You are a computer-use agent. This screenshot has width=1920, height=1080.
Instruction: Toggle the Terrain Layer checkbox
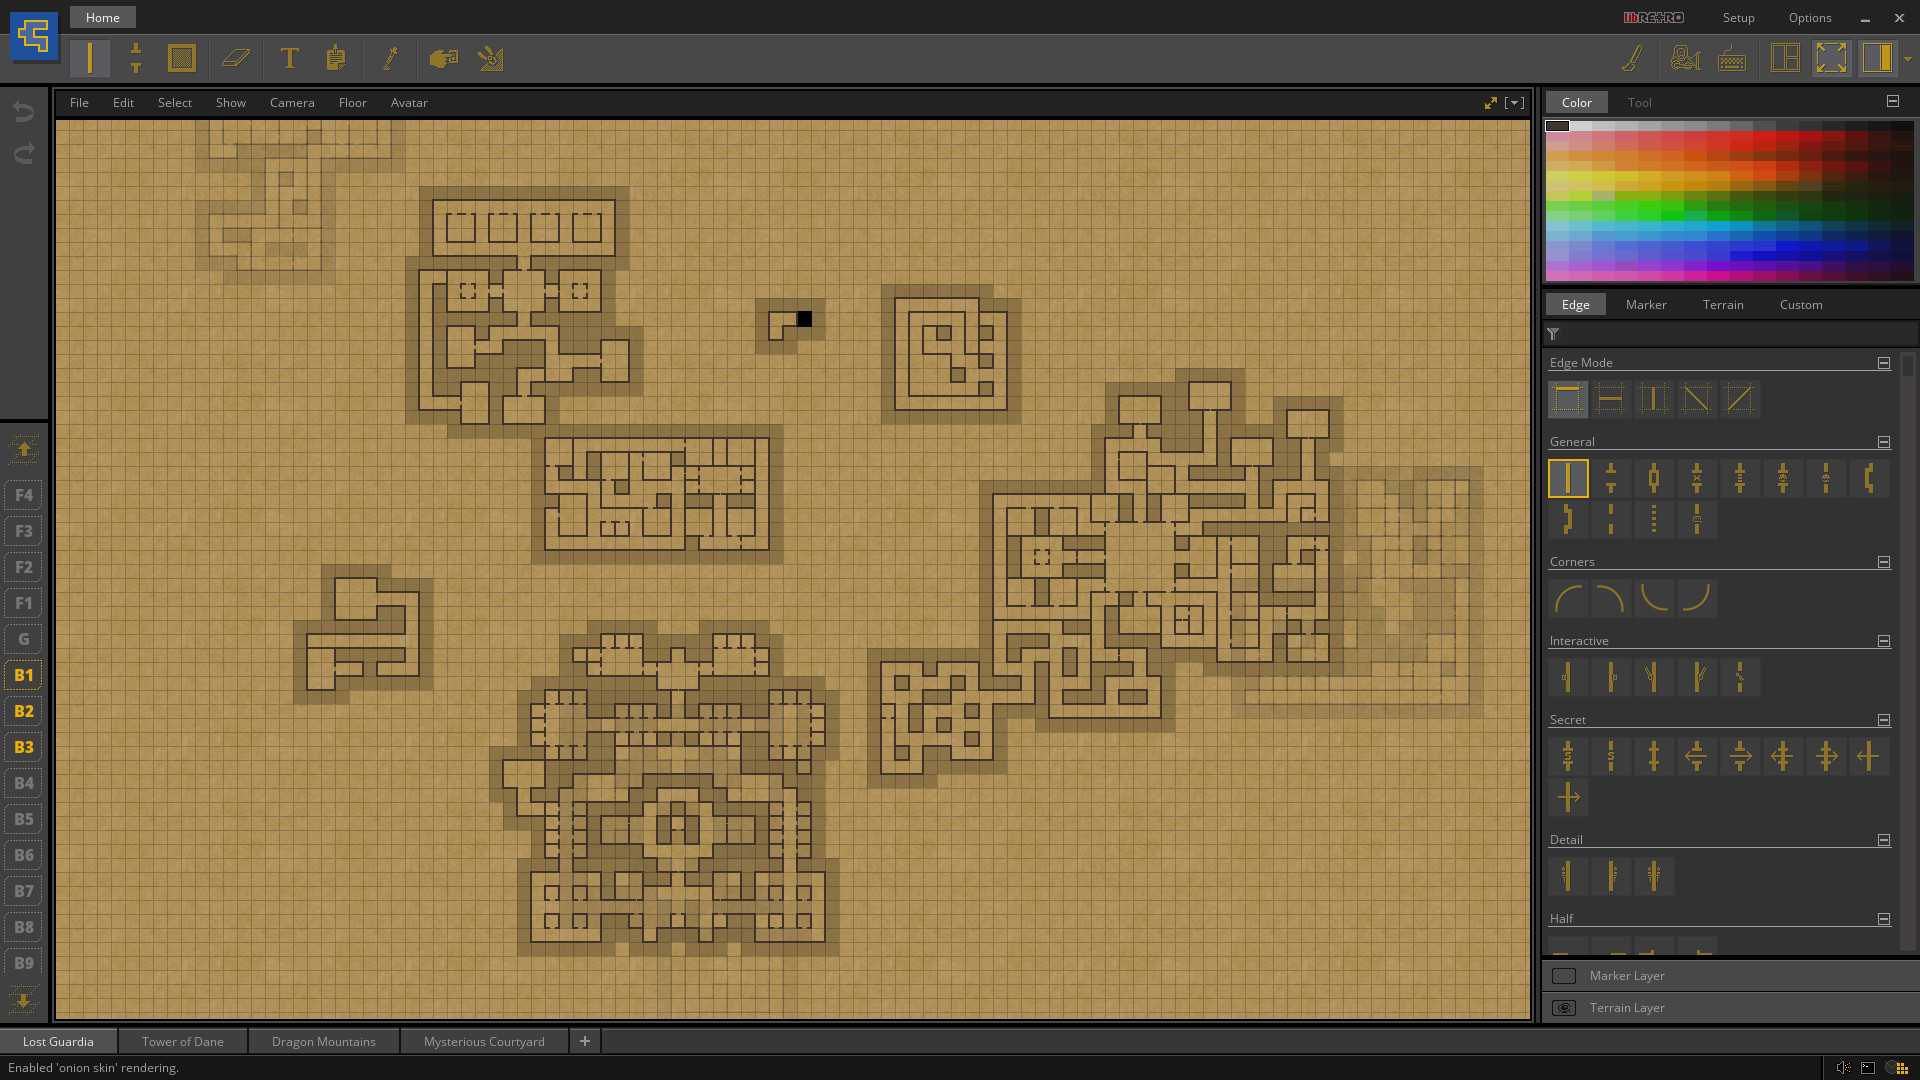[1564, 1006]
